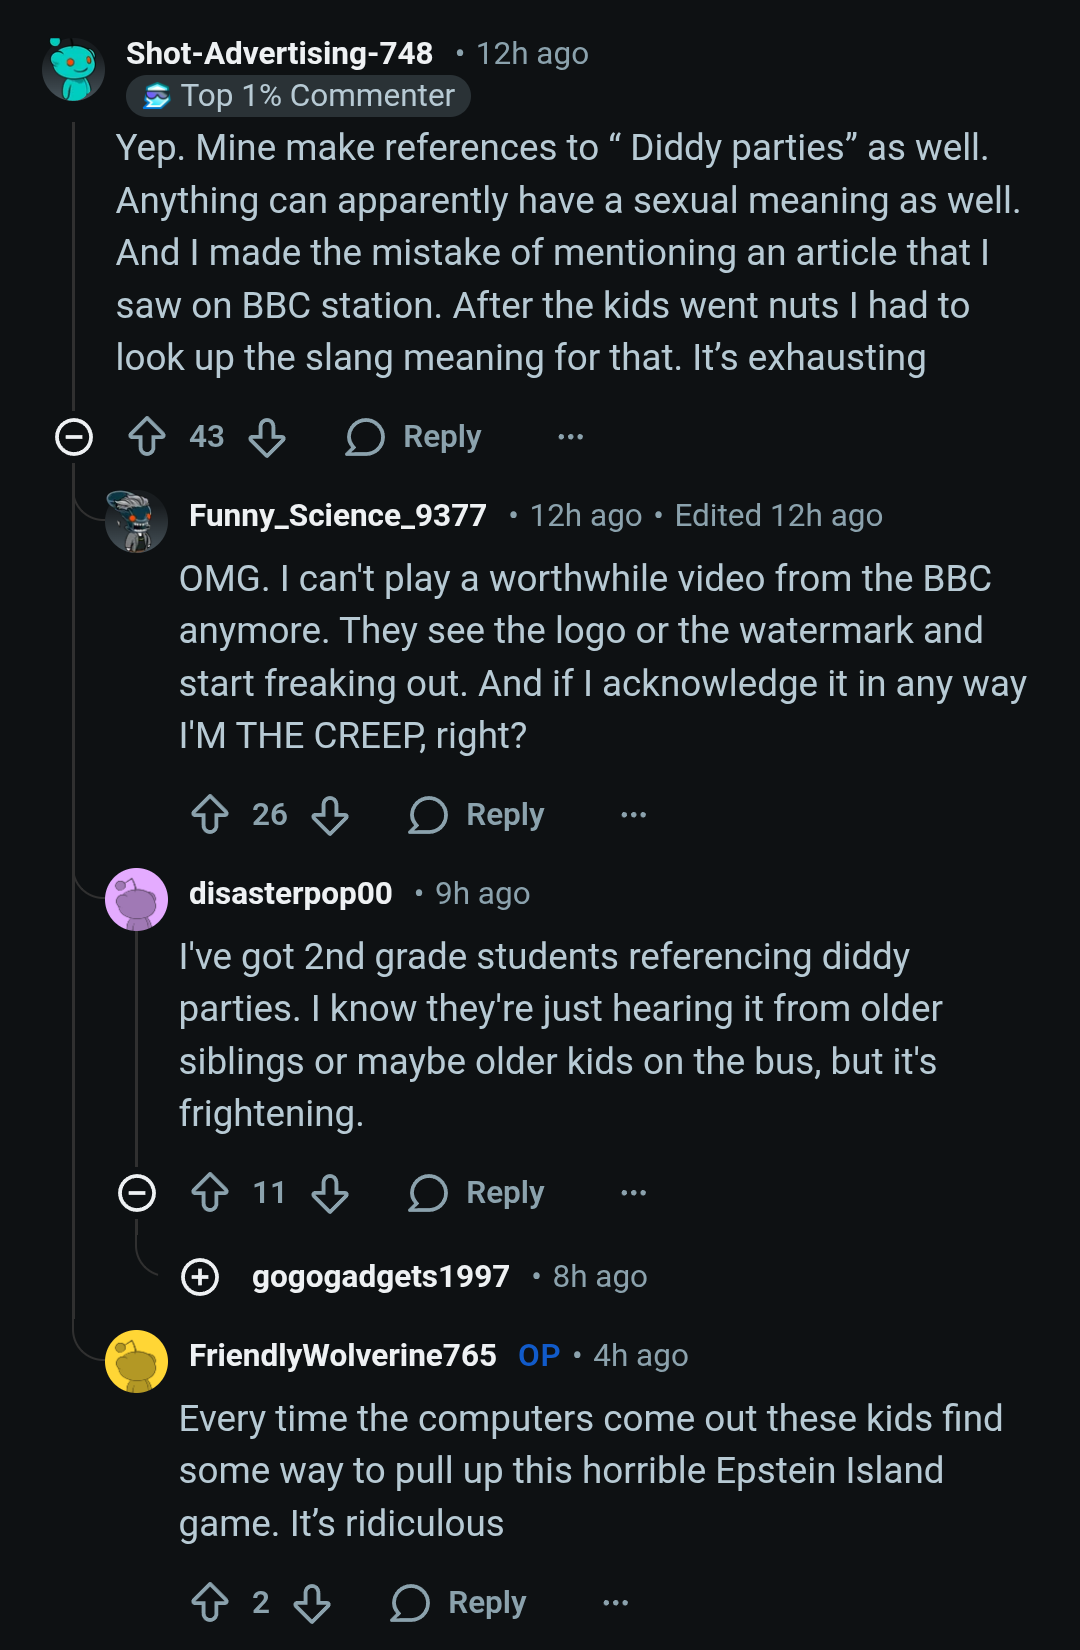
Task: Open Funny_Science_9377's user profile link
Action: tap(337, 516)
